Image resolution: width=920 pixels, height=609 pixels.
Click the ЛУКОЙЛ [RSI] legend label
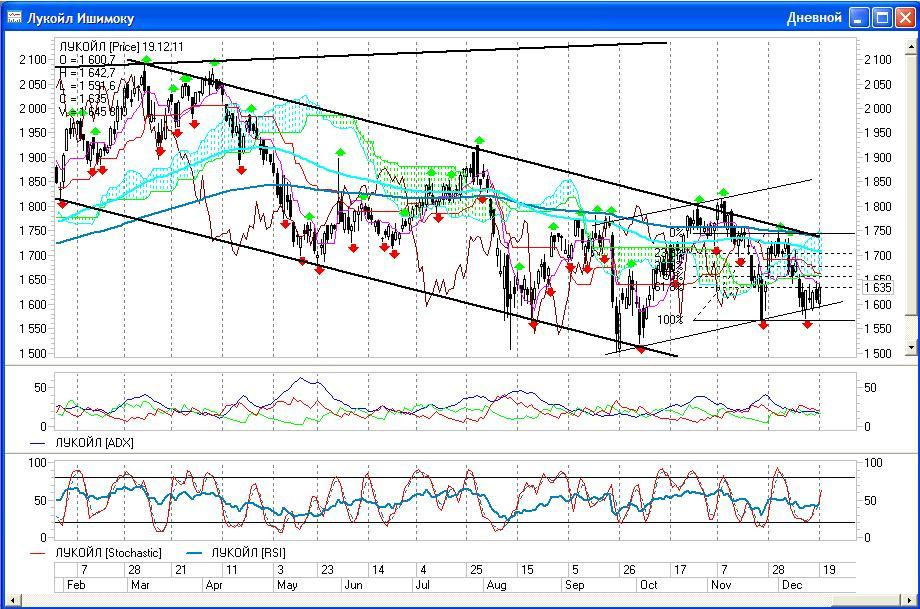248,553
